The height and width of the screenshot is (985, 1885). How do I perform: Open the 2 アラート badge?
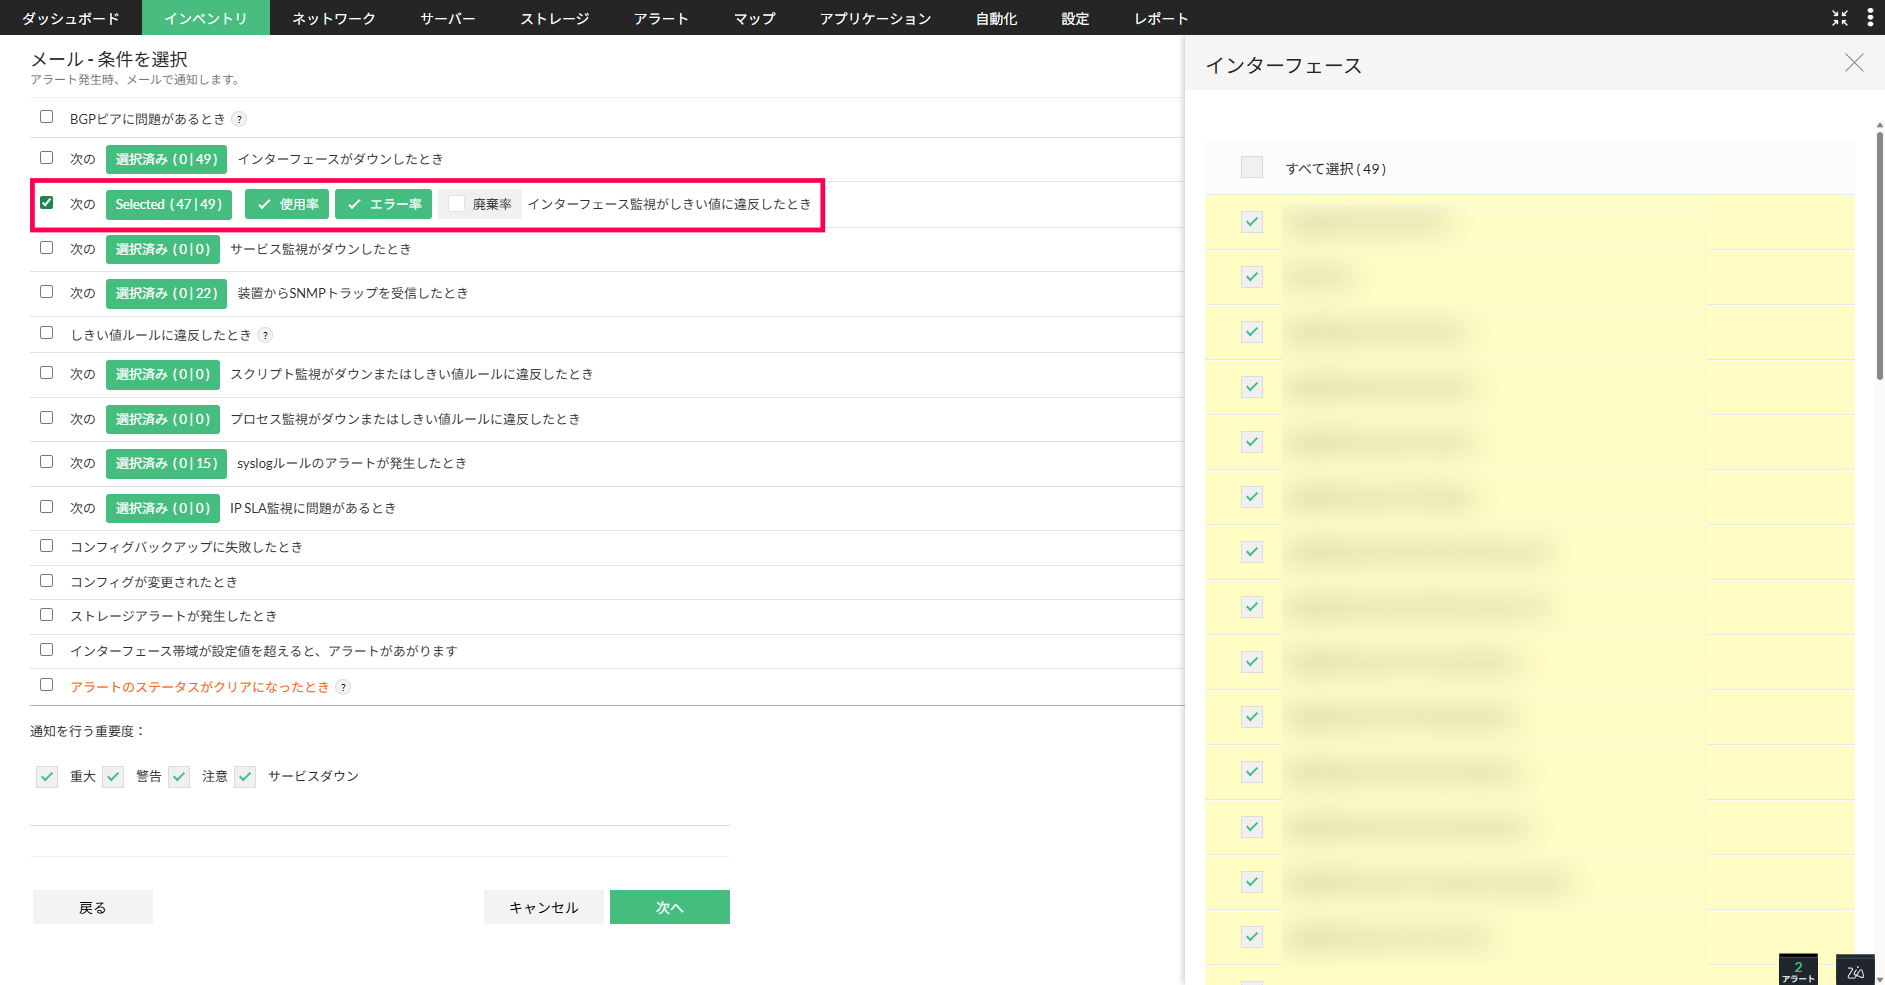coord(1798,970)
